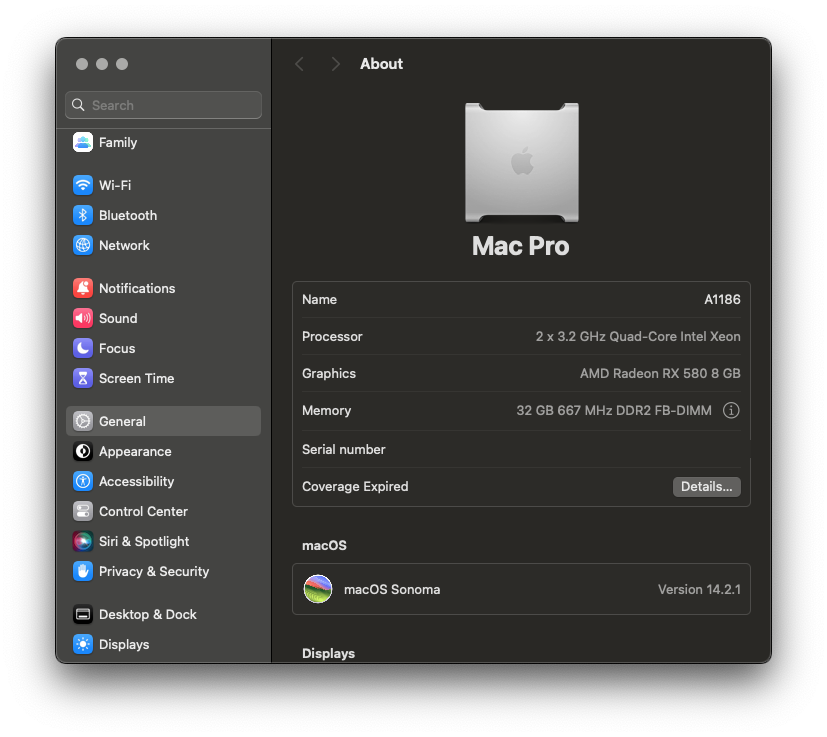The image size is (827, 737).
Task: Go forward with the right chevron
Action: pos(335,64)
